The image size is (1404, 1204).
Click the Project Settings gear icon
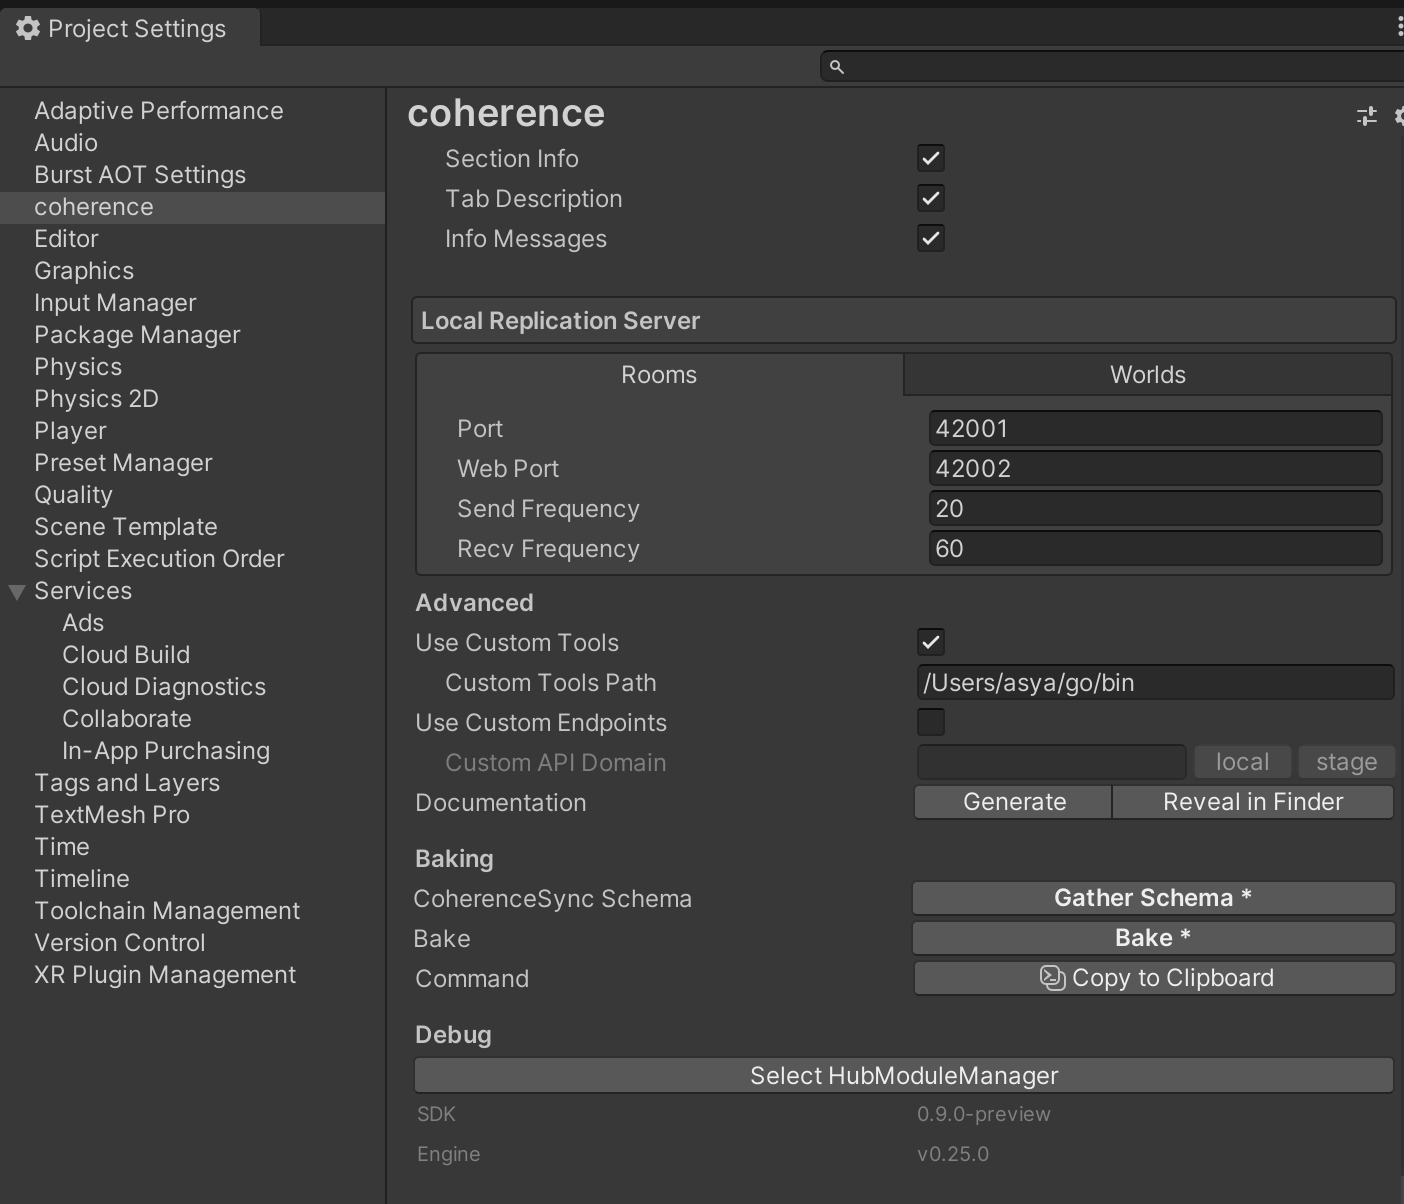click(28, 29)
